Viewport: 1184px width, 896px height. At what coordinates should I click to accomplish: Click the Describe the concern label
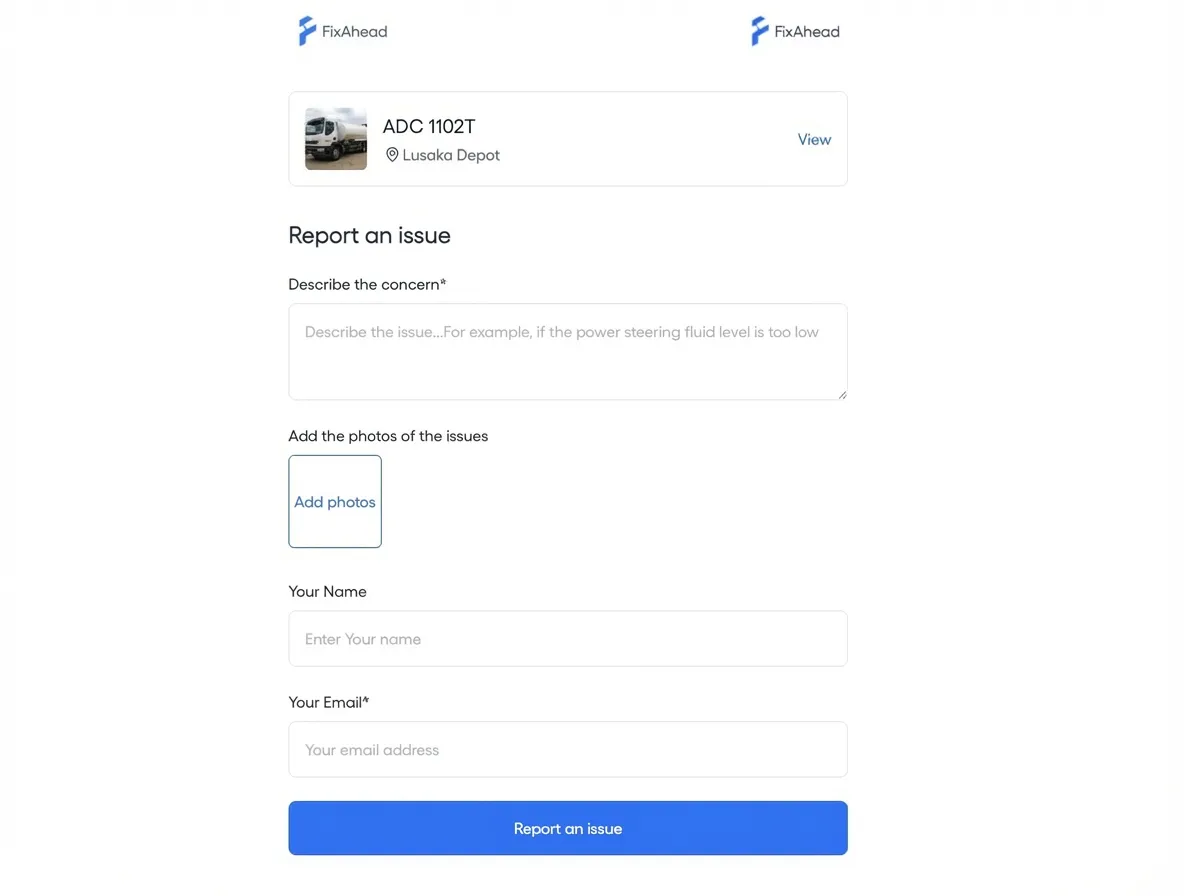pos(367,284)
